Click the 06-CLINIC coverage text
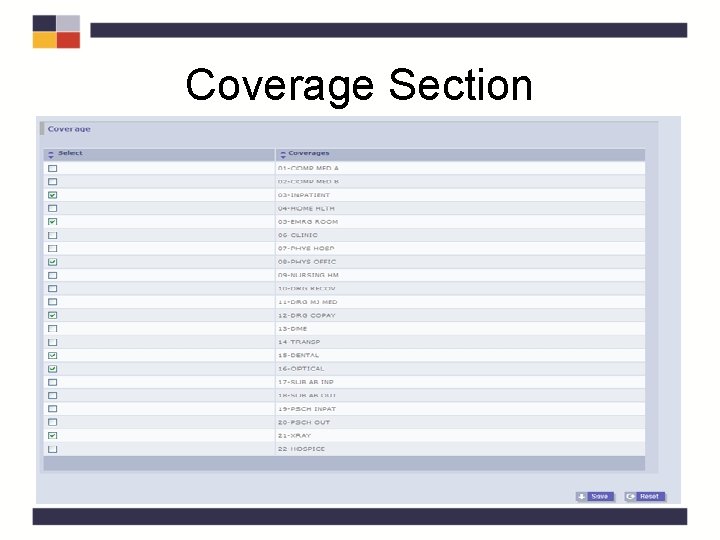 tap(298, 235)
